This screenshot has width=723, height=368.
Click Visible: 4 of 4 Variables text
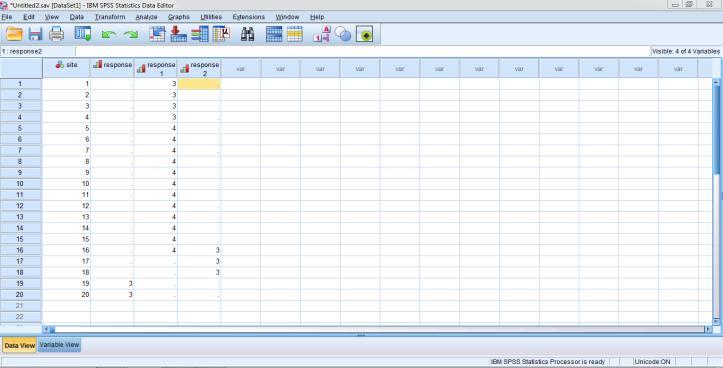[686, 52]
